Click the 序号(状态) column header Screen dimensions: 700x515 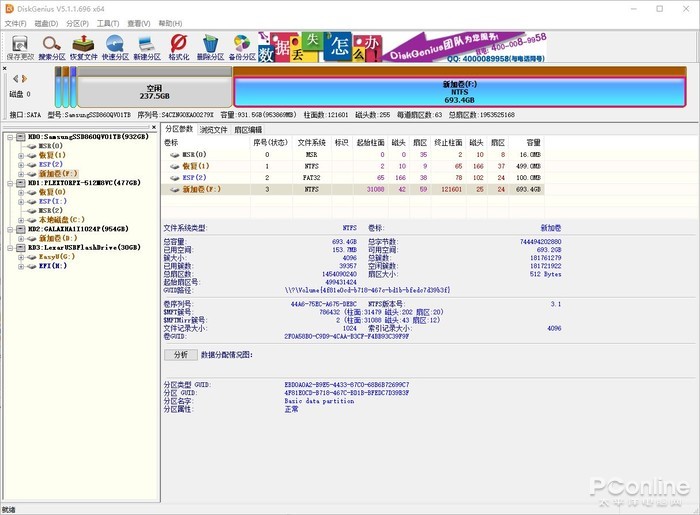271,143
